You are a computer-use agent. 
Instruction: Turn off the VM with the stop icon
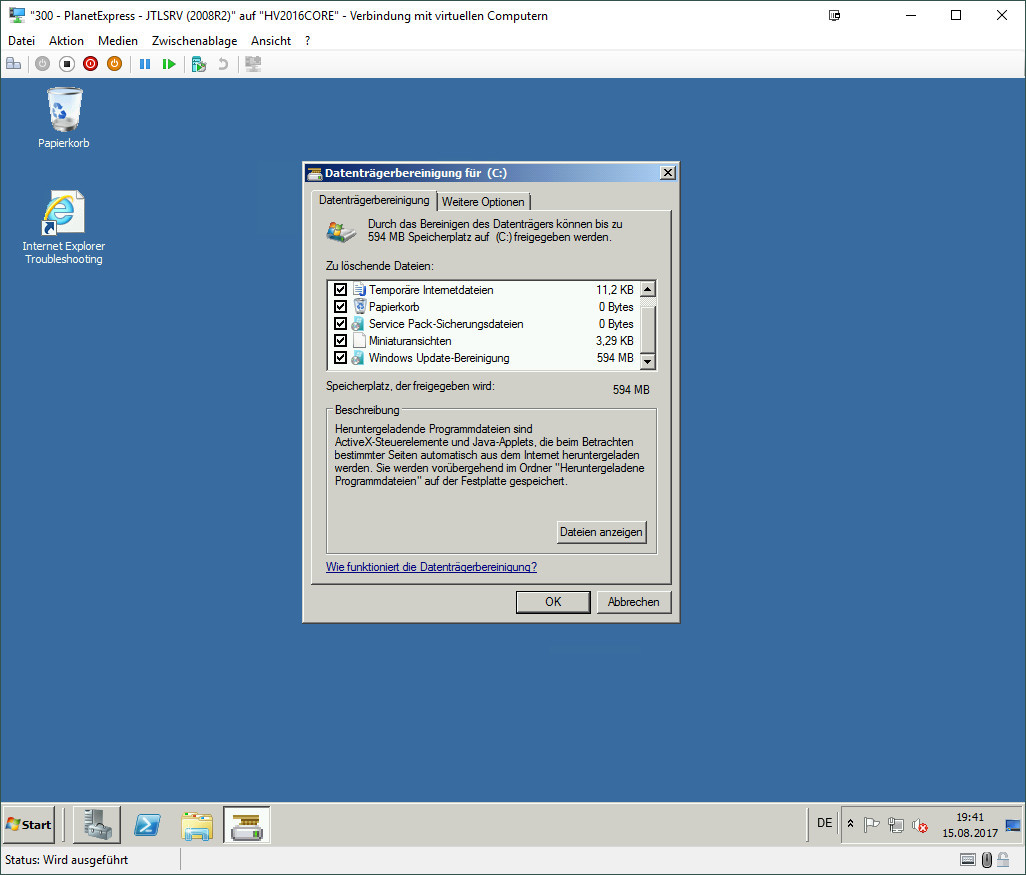tap(67, 64)
